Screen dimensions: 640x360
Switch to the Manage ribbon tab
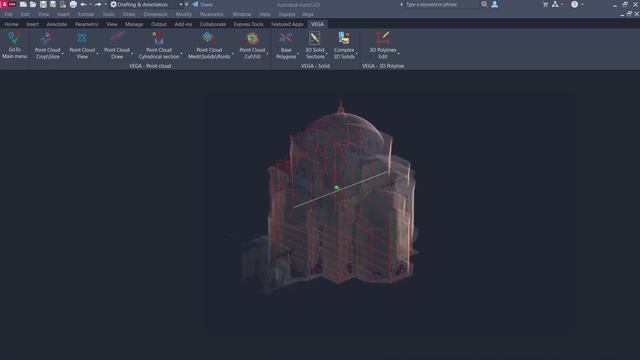pyautogui.click(x=134, y=24)
